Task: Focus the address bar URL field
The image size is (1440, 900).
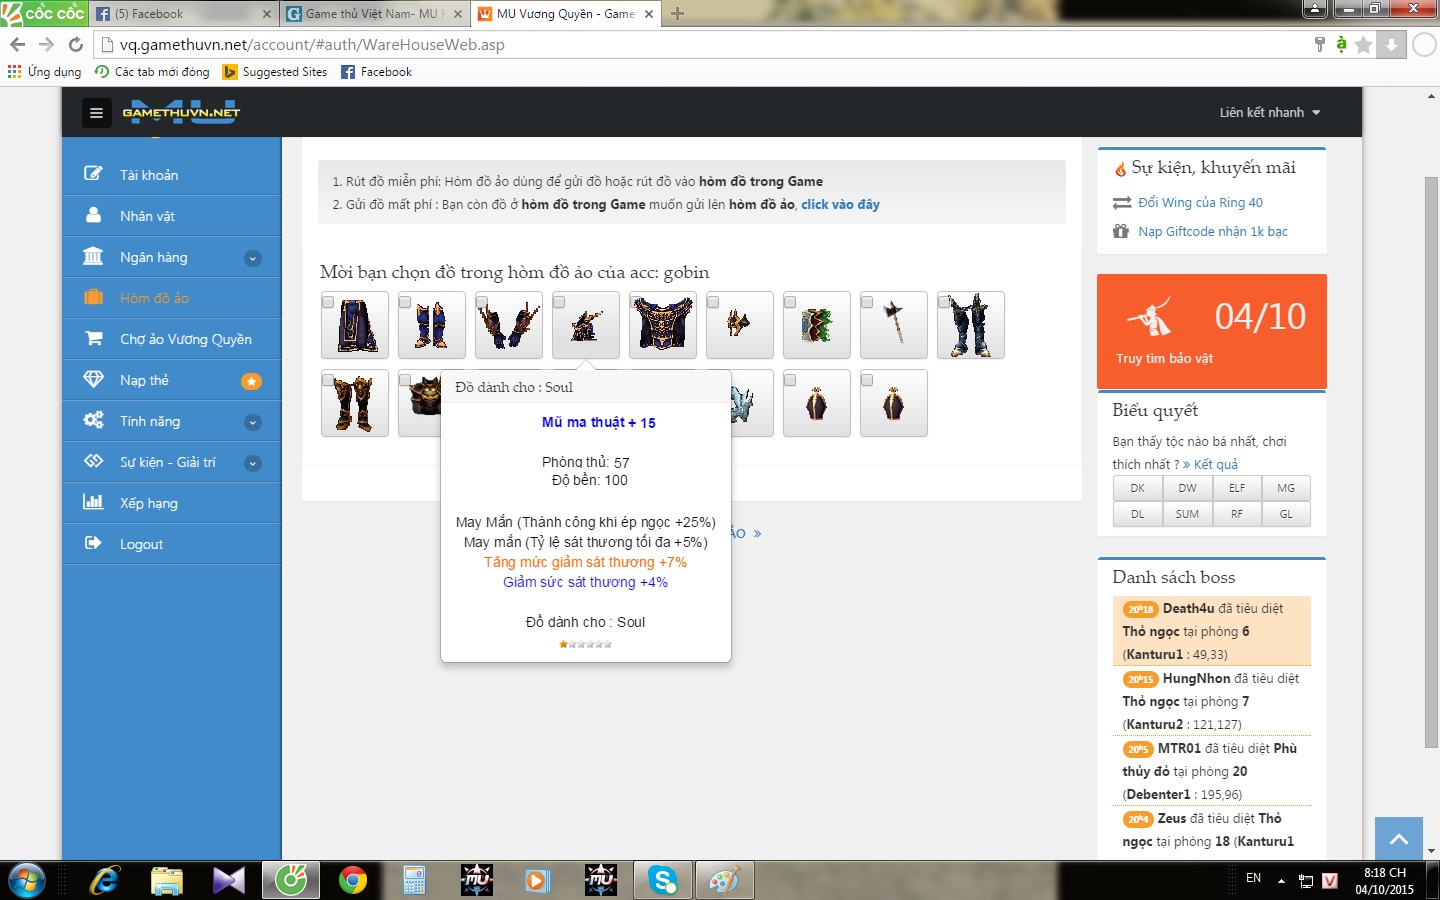Action: click(x=700, y=44)
